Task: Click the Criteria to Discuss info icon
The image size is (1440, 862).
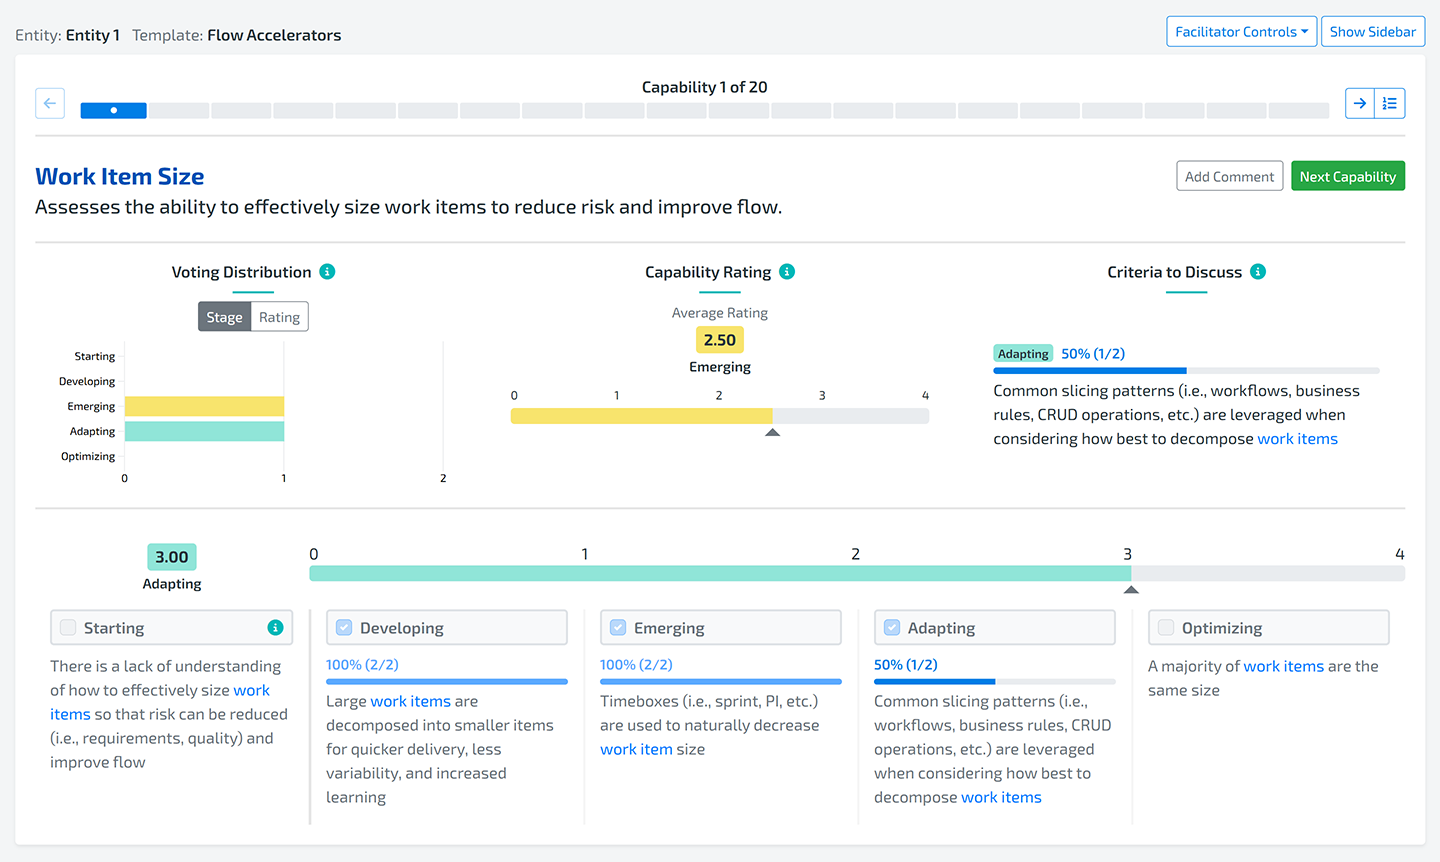Action: coord(1258,272)
